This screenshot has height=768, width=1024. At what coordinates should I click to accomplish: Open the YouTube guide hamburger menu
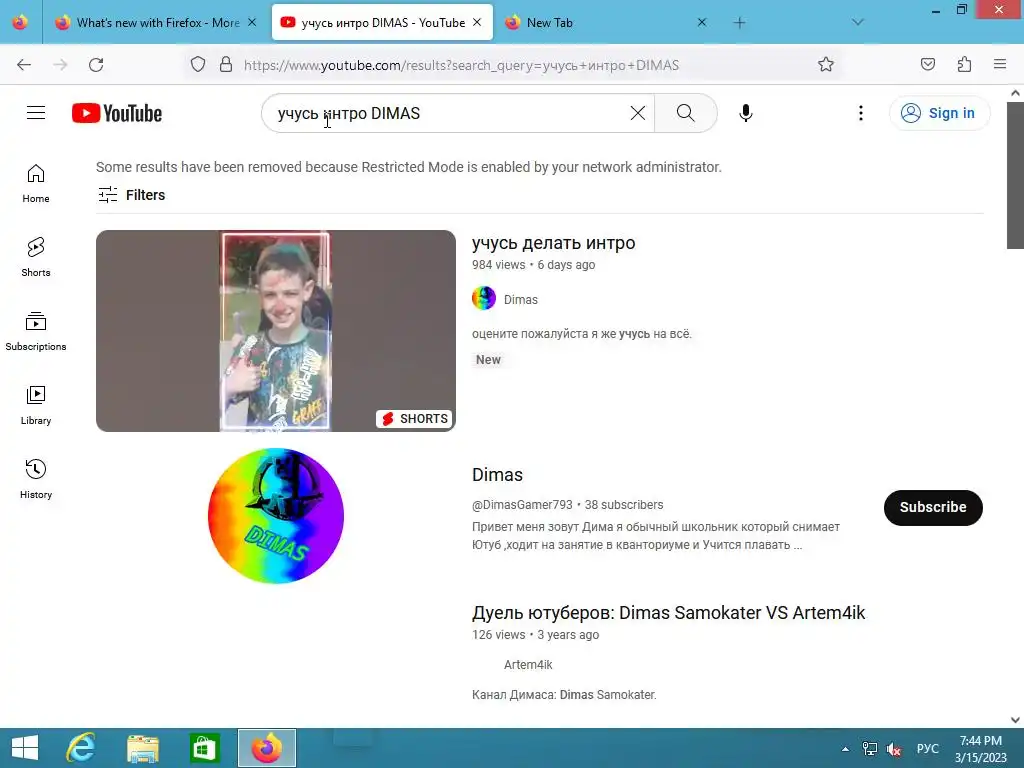36,113
